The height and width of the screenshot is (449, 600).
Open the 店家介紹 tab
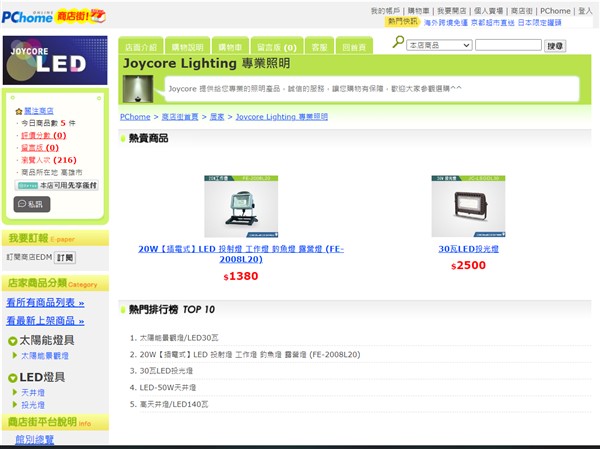(141, 47)
